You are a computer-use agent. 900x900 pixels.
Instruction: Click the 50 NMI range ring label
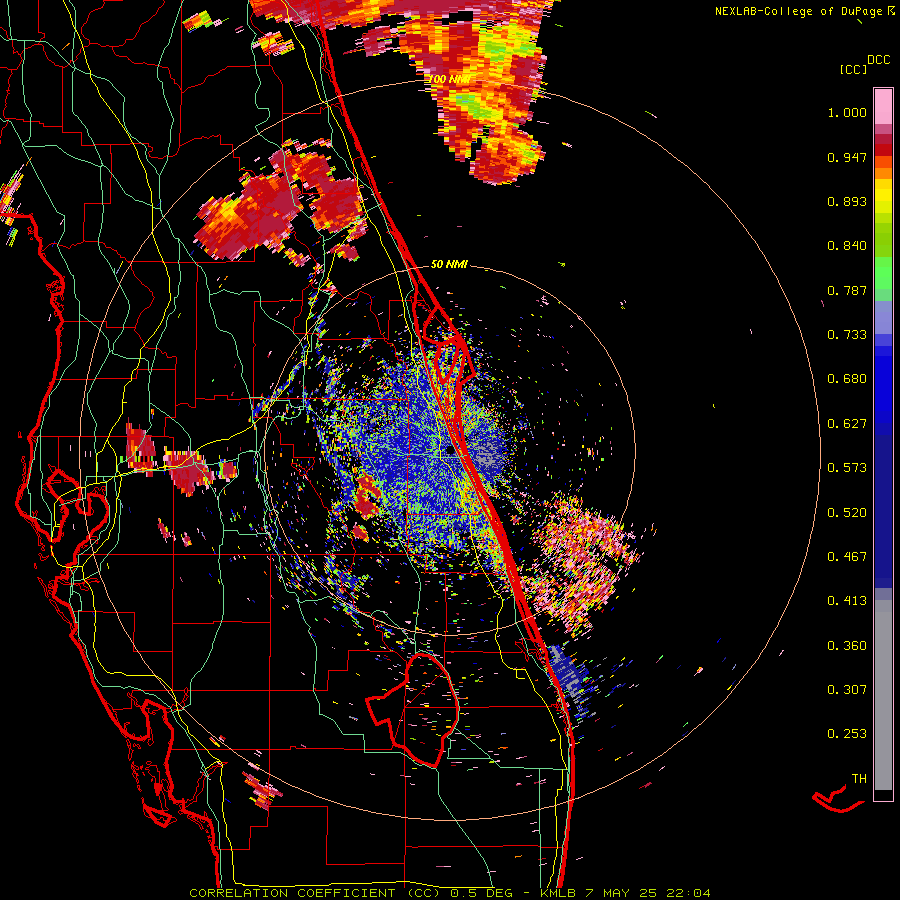pyautogui.click(x=449, y=264)
